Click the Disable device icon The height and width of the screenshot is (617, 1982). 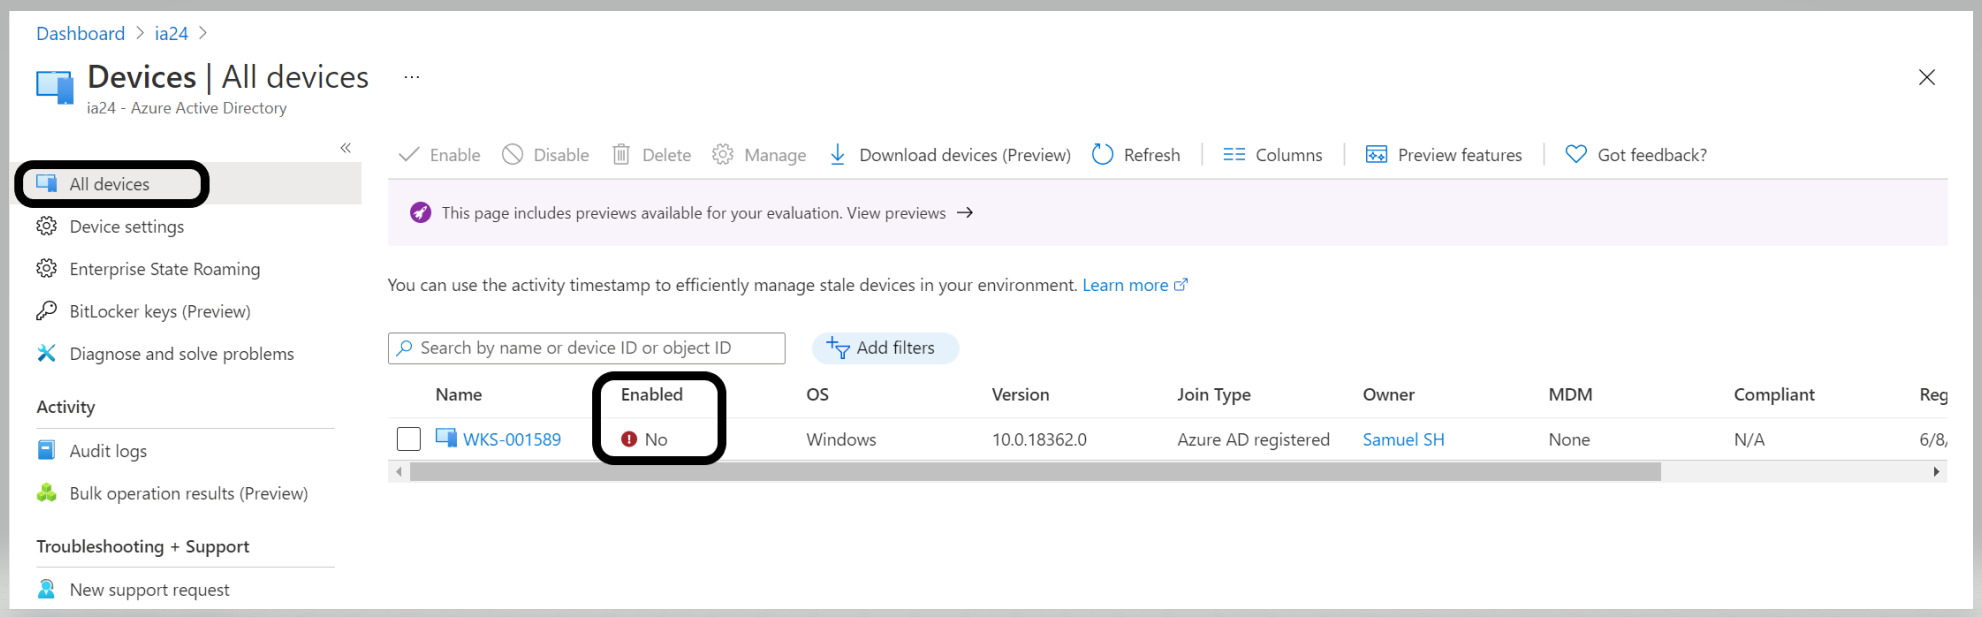pyautogui.click(x=513, y=155)
